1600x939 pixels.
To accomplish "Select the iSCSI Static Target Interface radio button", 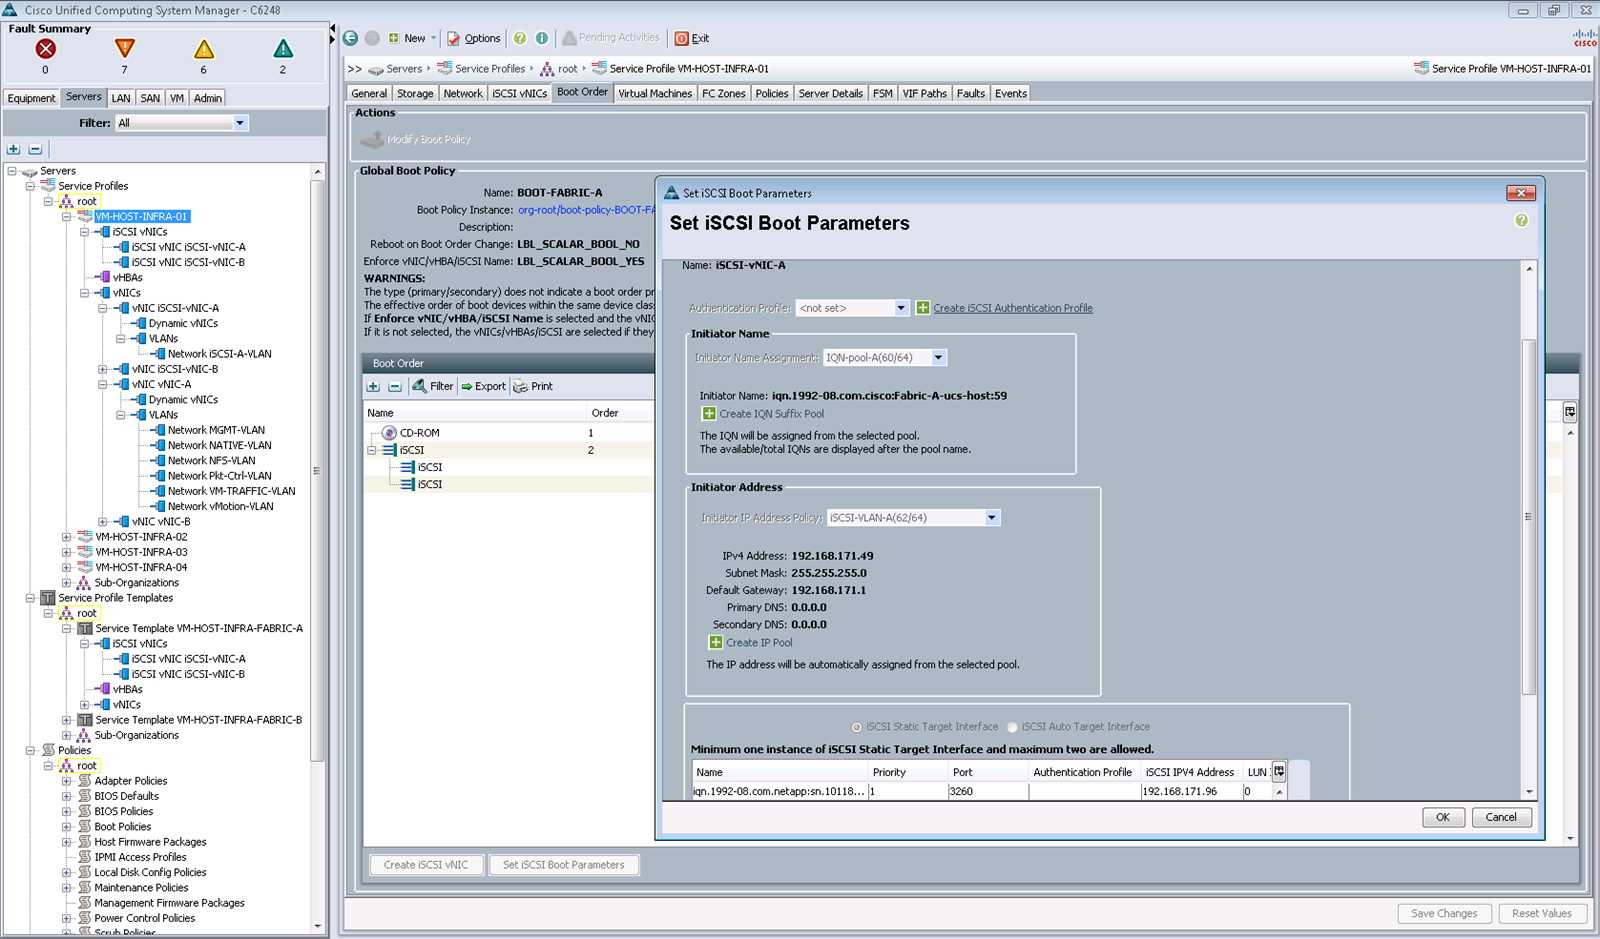I will click(856, 727).
